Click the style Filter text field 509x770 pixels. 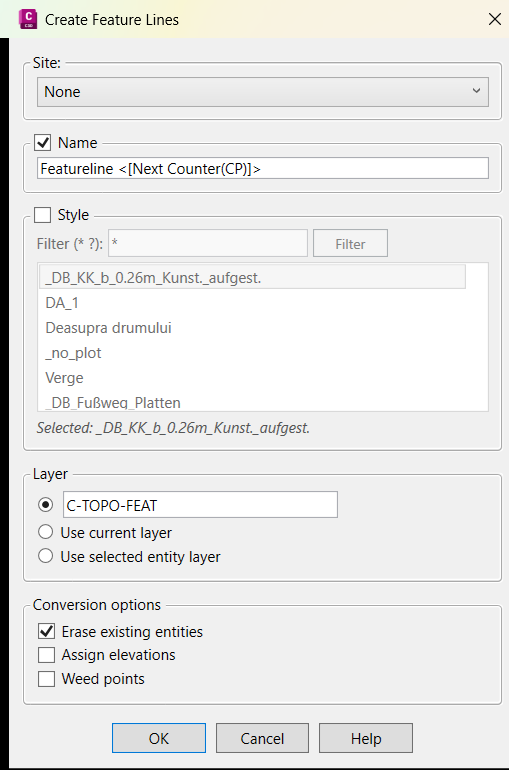(x=208, y=243)
